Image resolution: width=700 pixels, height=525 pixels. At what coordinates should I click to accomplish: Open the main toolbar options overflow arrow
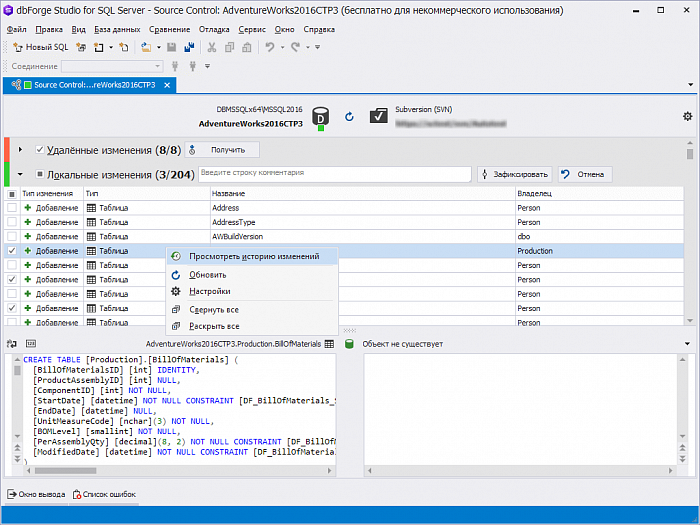(x=317, y=47)
